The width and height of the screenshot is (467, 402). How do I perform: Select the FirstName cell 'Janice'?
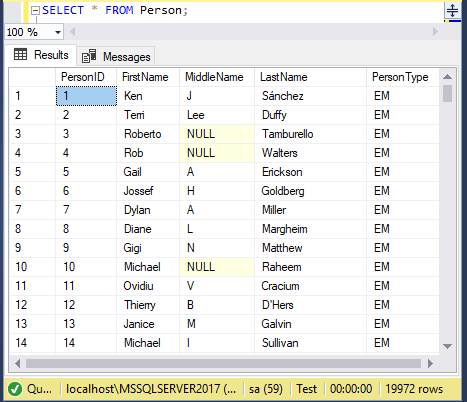[148, 324]
